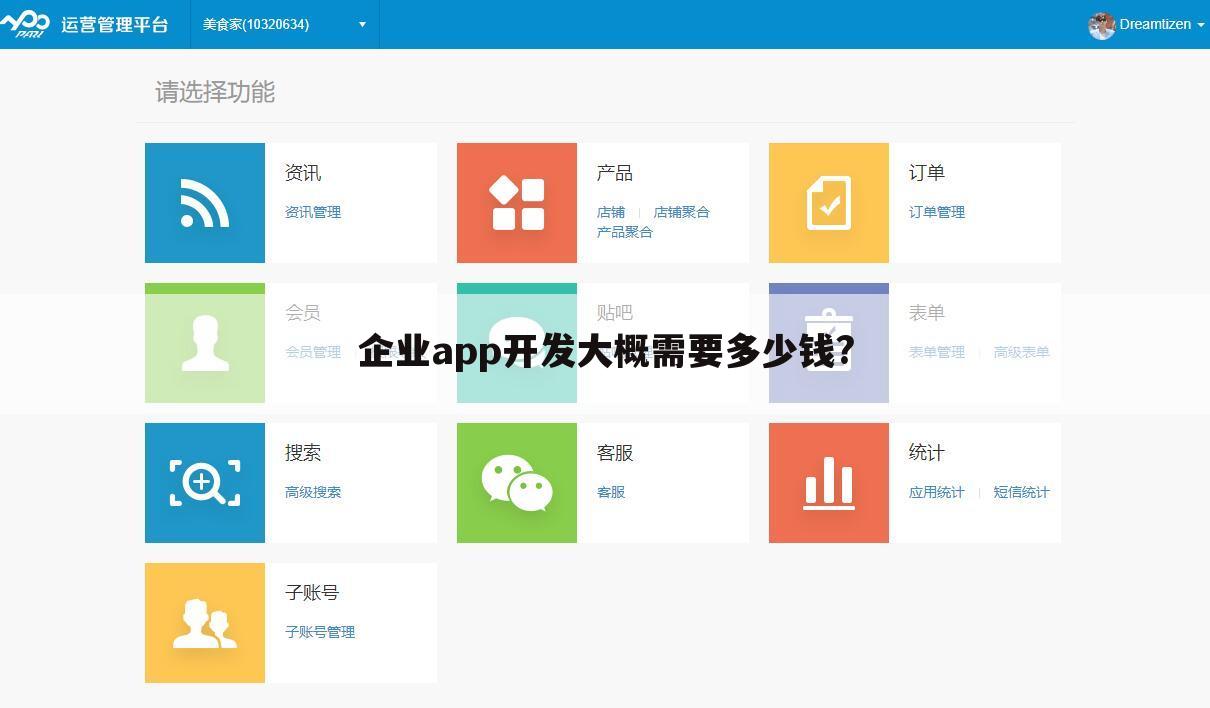Open the 客服 link below the 客服 title
1210x708 pixels.
coord(611,492)
